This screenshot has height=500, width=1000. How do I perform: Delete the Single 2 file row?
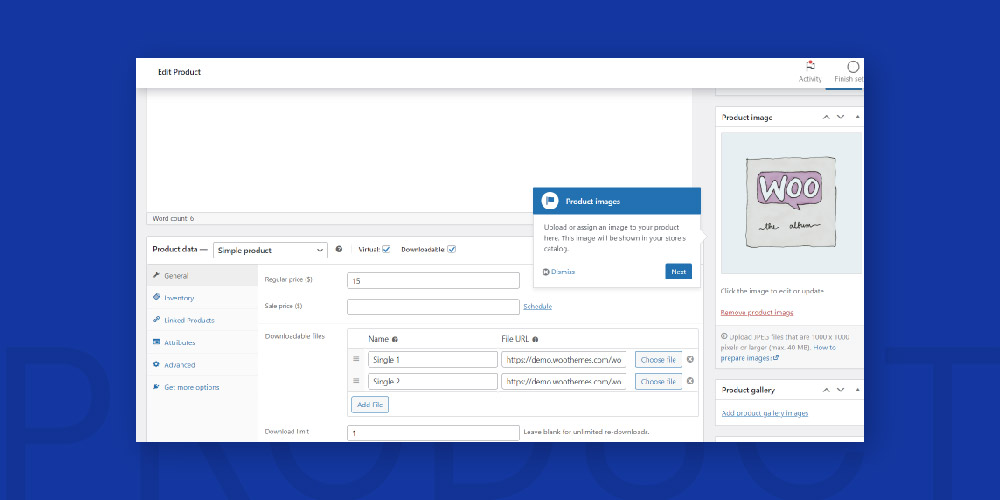690,381
